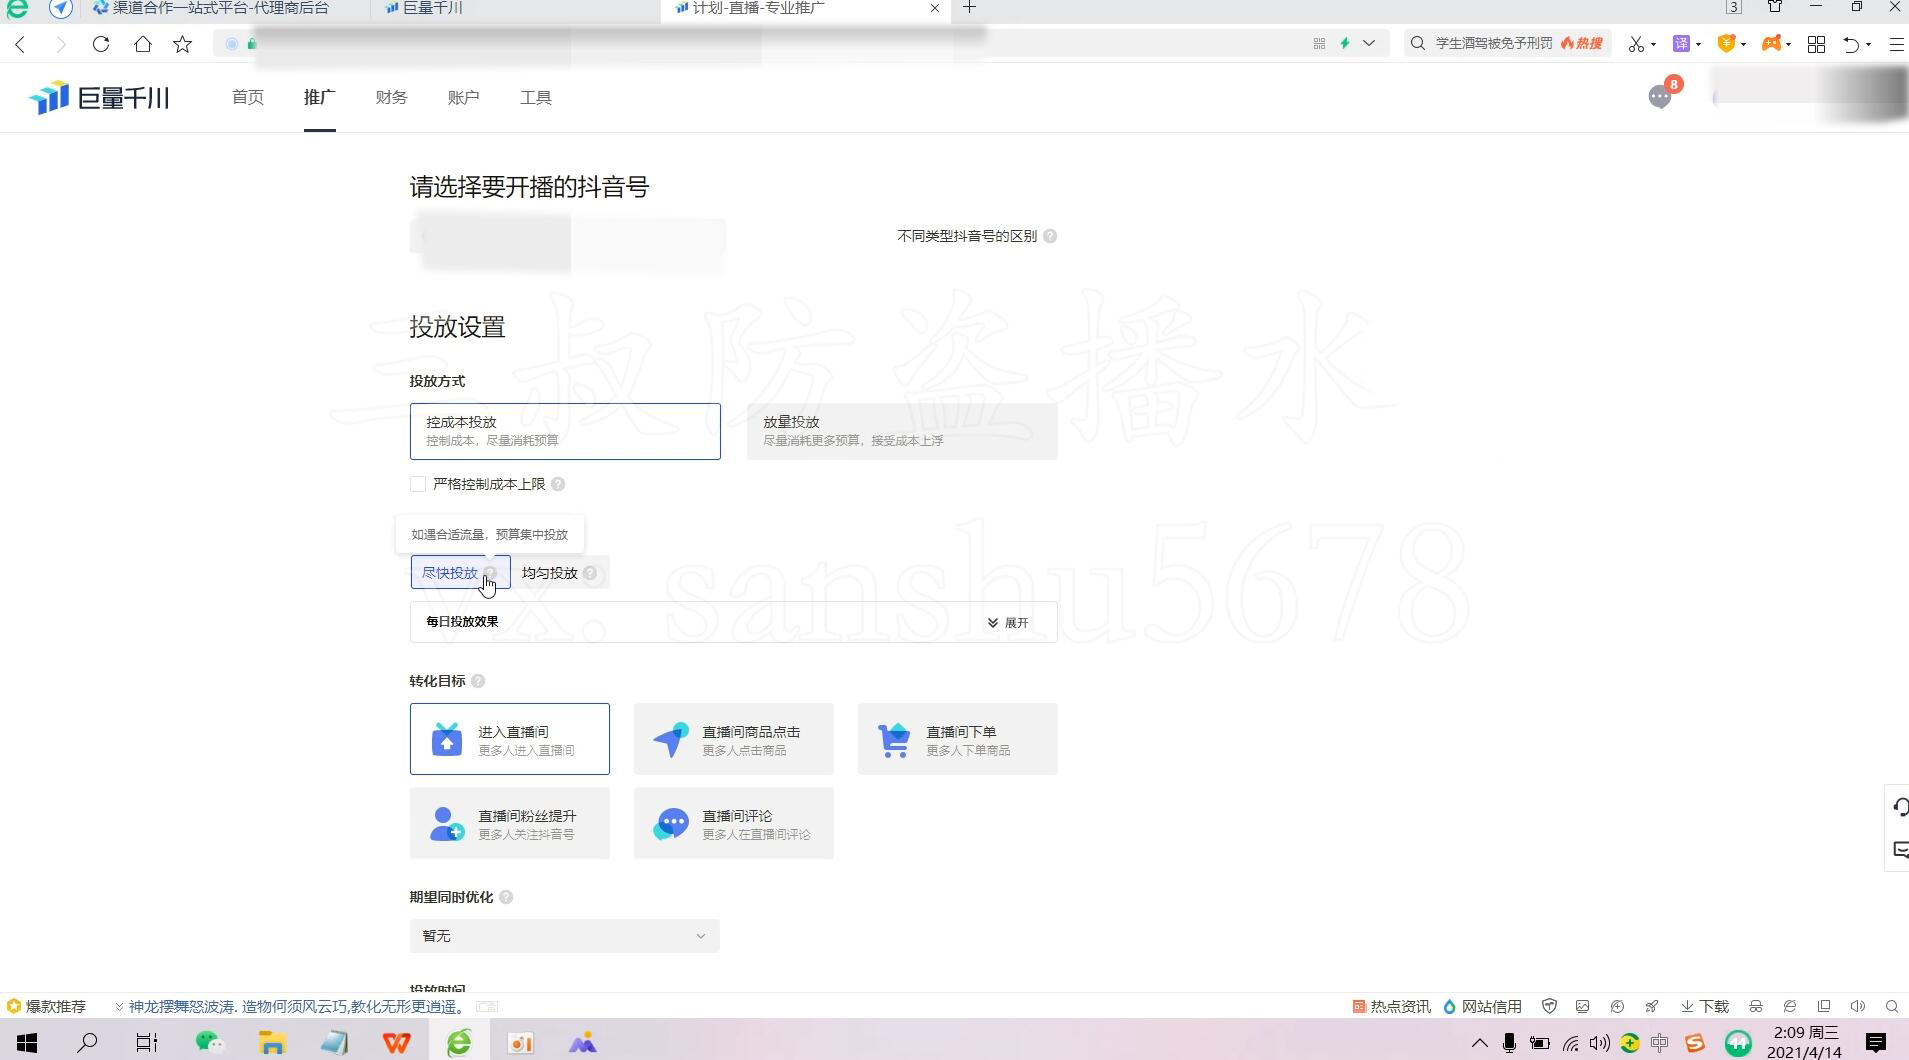Click the message notification bubble icon
Screen dimensions: 1909x1060
point(1660,97)
